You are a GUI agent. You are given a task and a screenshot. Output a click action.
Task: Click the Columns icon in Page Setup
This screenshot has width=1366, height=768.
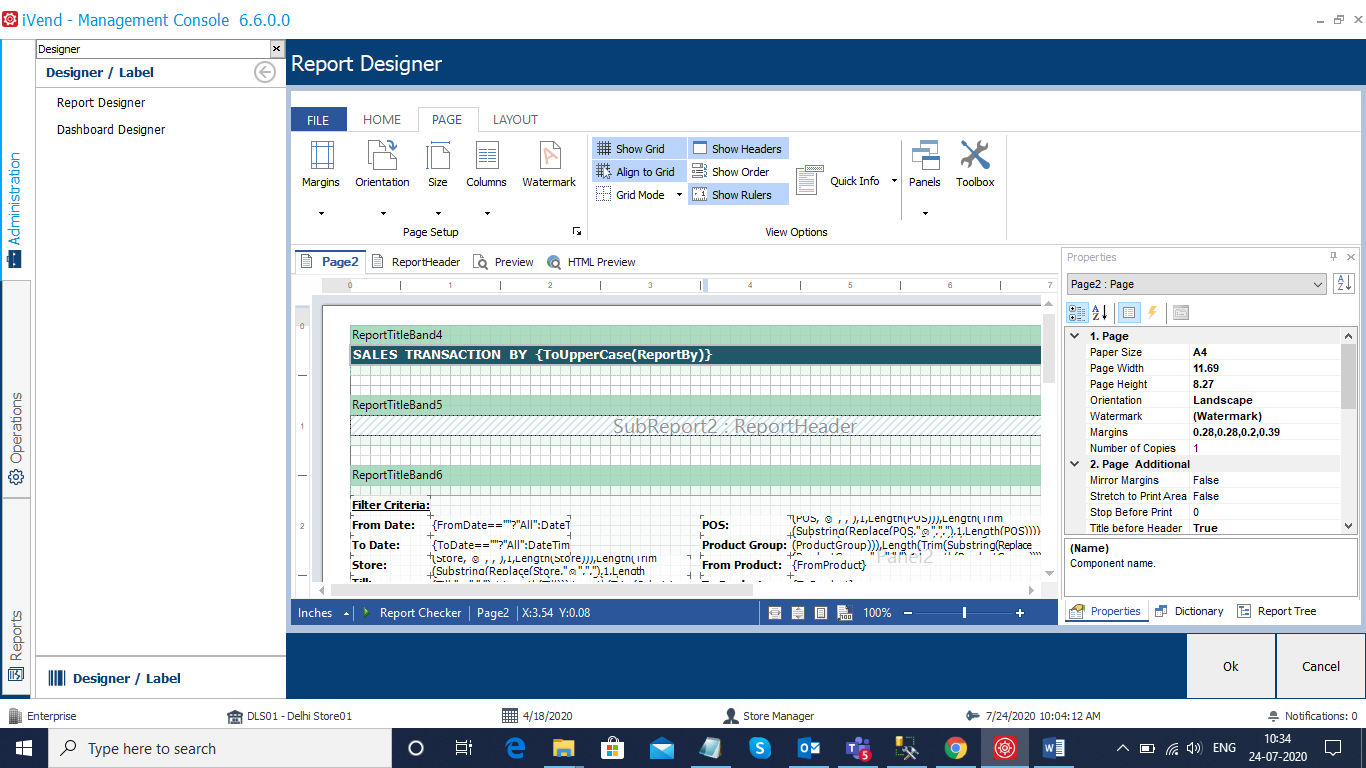coord(487,156)
